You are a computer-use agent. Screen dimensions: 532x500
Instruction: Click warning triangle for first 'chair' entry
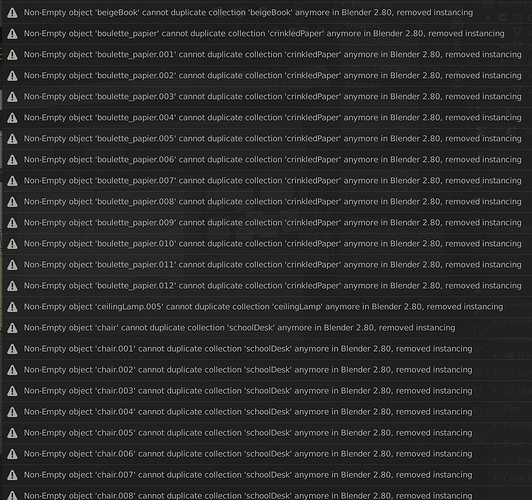12,328
